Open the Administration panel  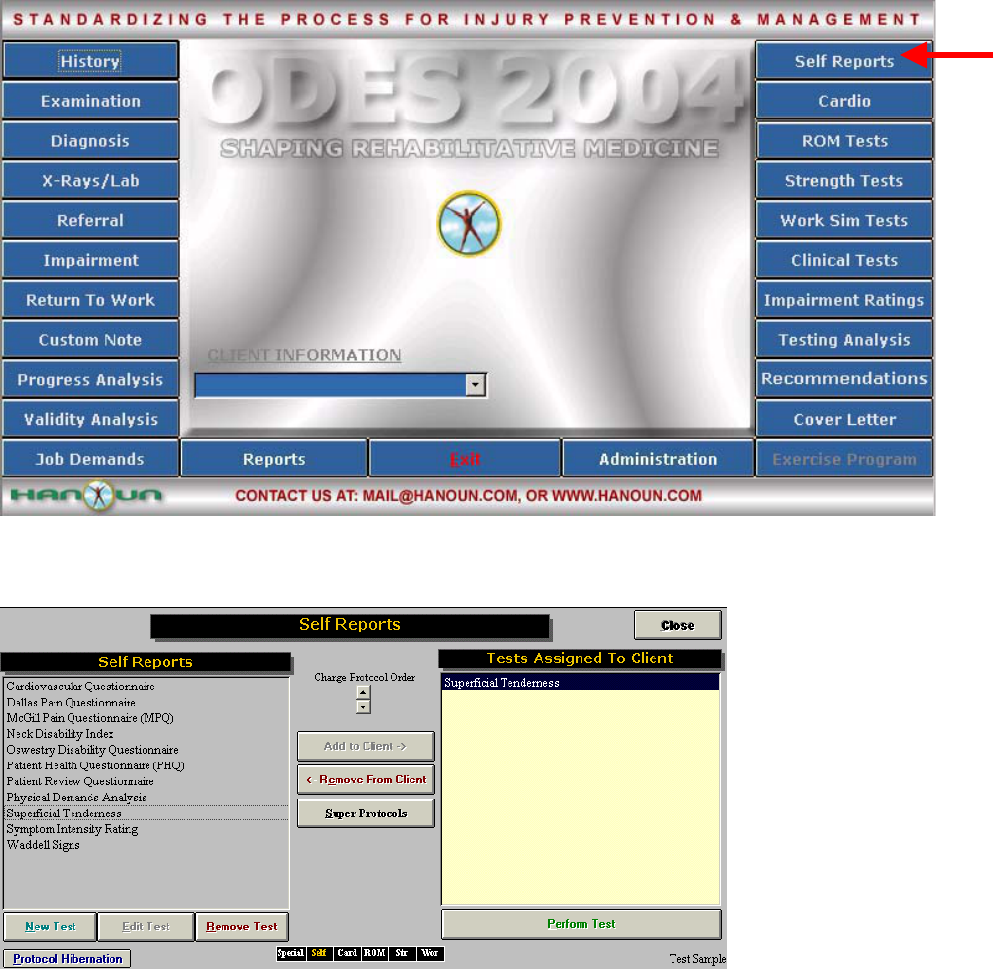pyautogui.click(x=658, y=459)
